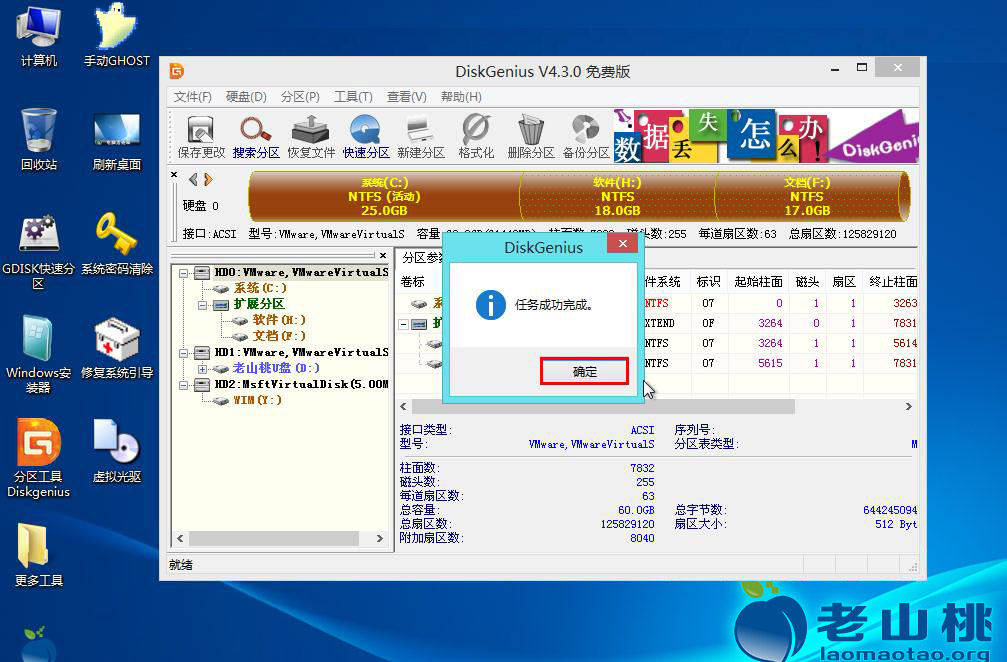Viewport: 1007px width, 662px height.
Task: Select 系统(C:) in the disk tree
Action: pos(260,288)
